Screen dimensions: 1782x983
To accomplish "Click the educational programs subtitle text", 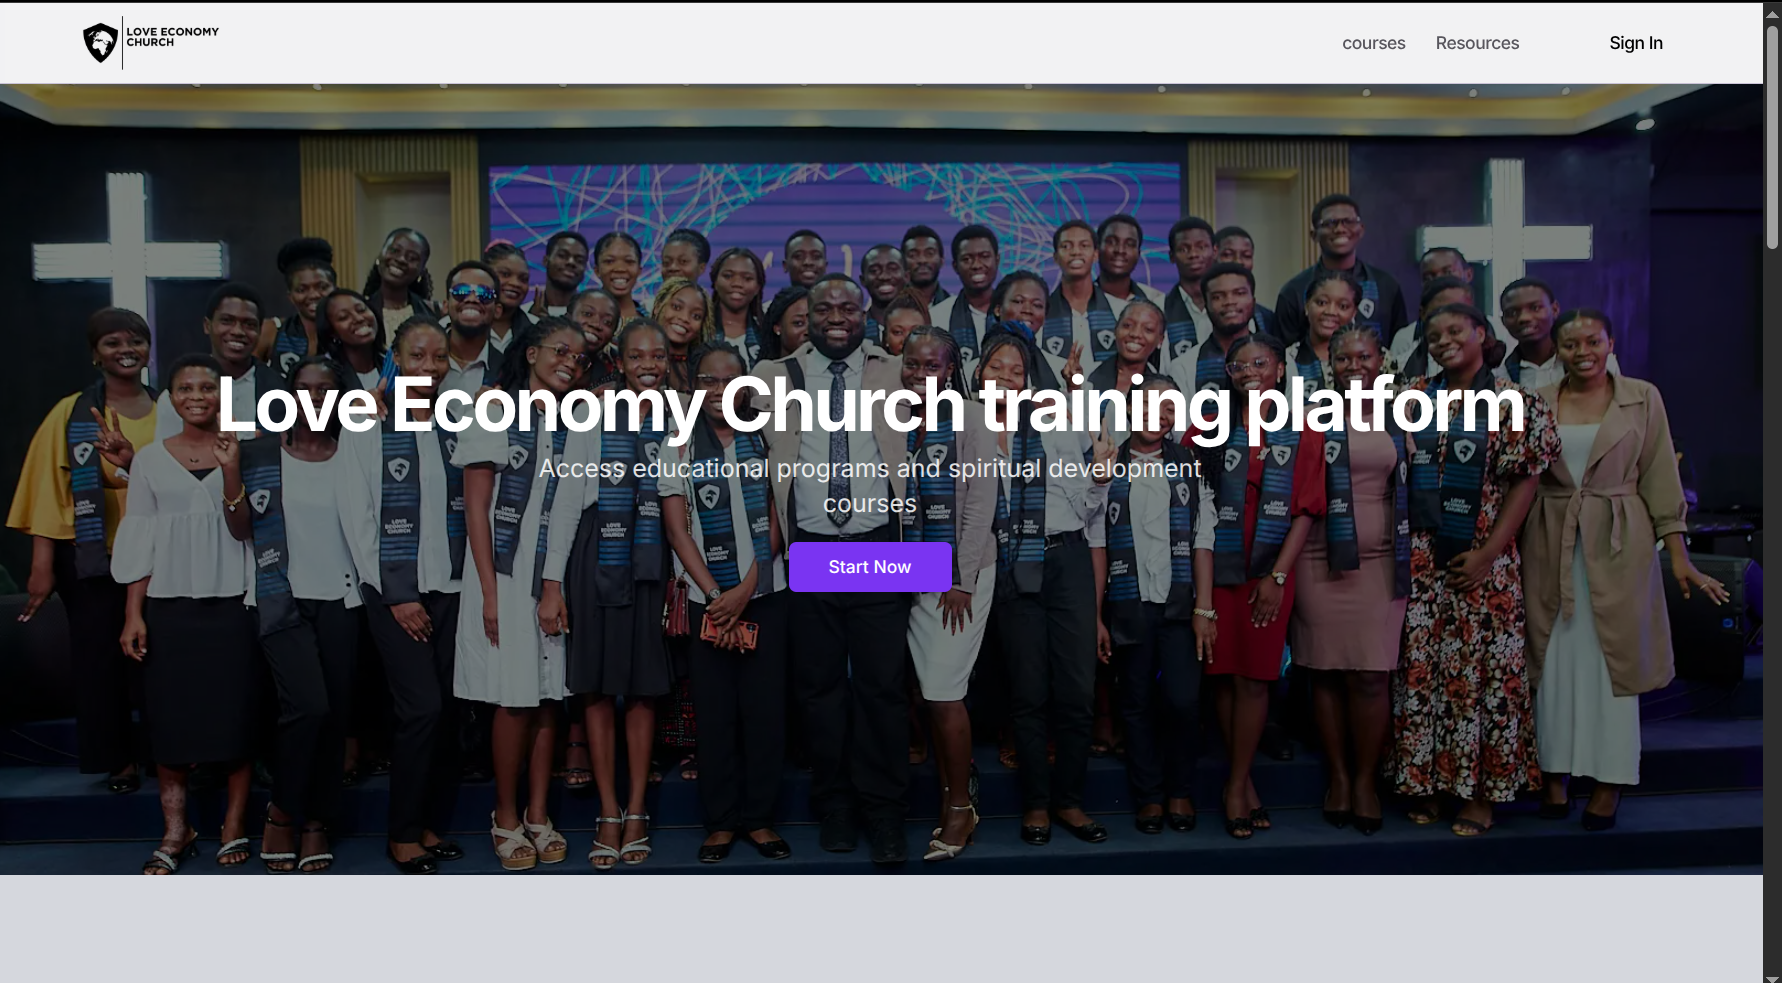I will pyautogui.click(x=870, y=486).
